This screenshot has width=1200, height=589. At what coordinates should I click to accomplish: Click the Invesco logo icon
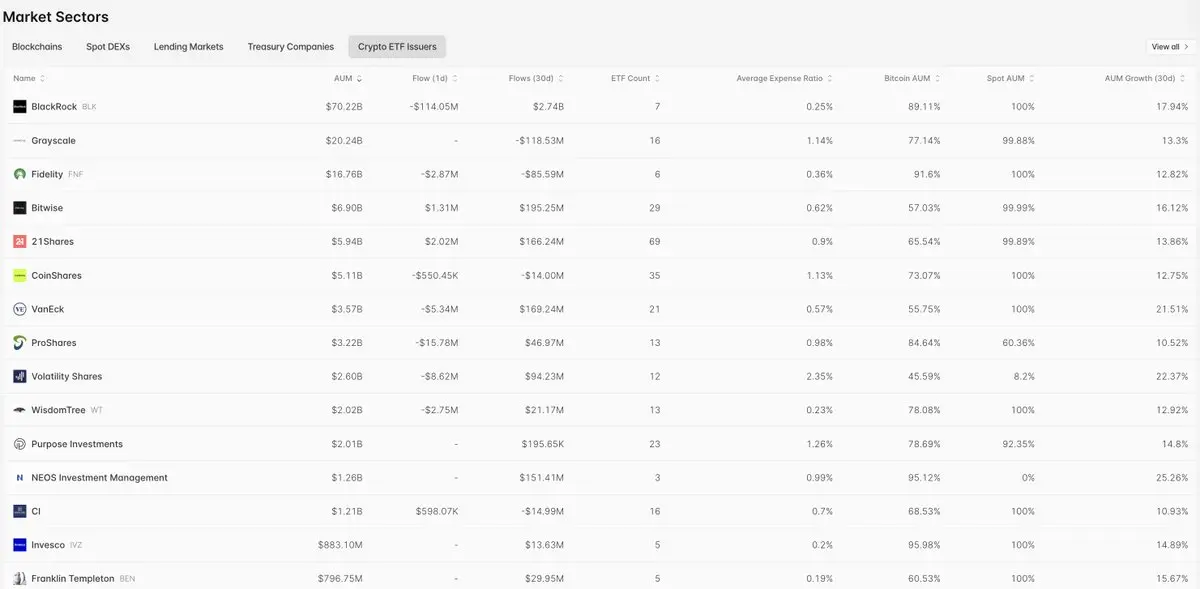click(20, 545)
